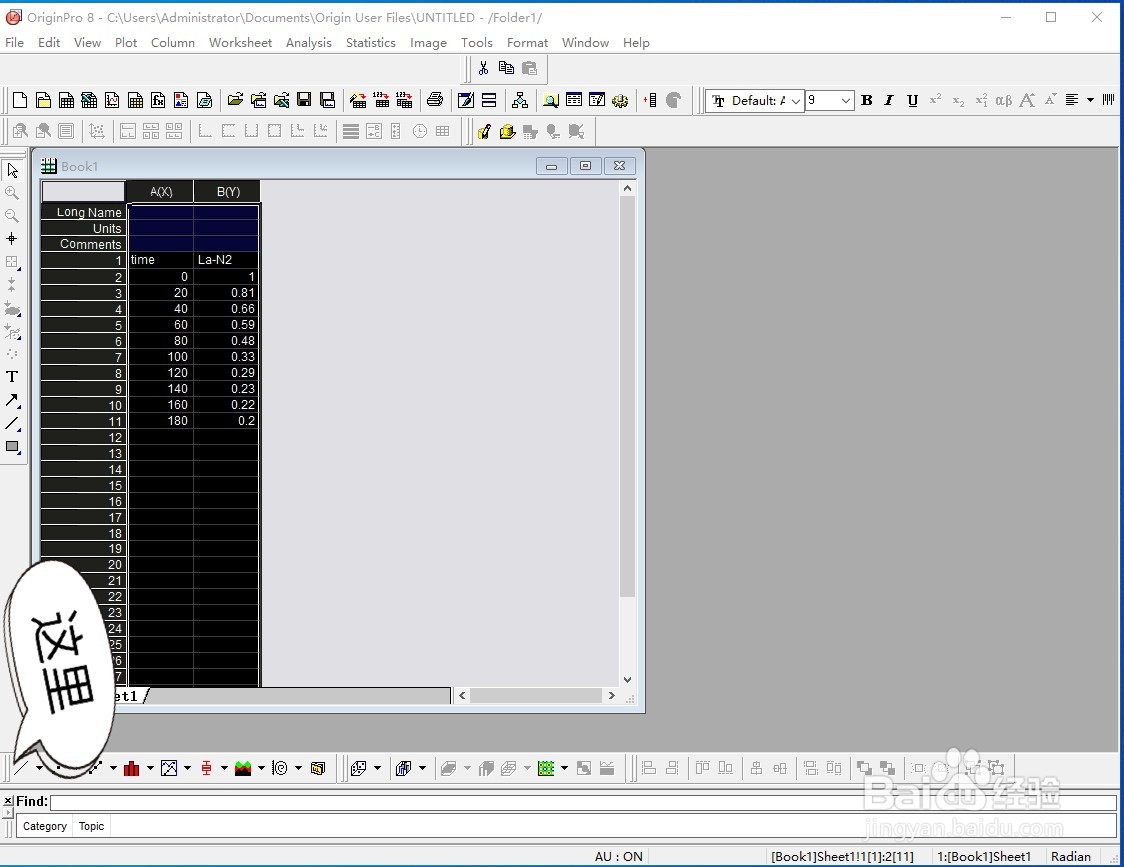Open the Column menu
Viewport: 1124px width, 867px height.
tap(173, 42)
